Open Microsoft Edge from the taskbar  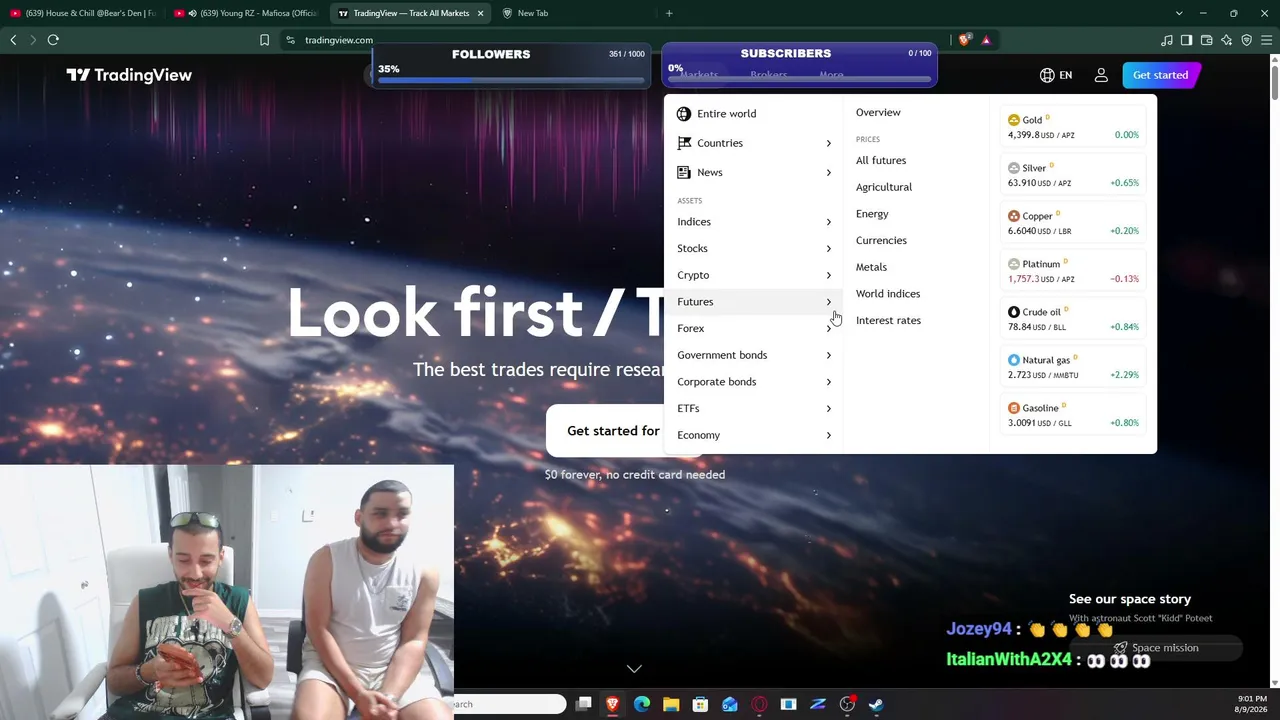coord(642,704)
